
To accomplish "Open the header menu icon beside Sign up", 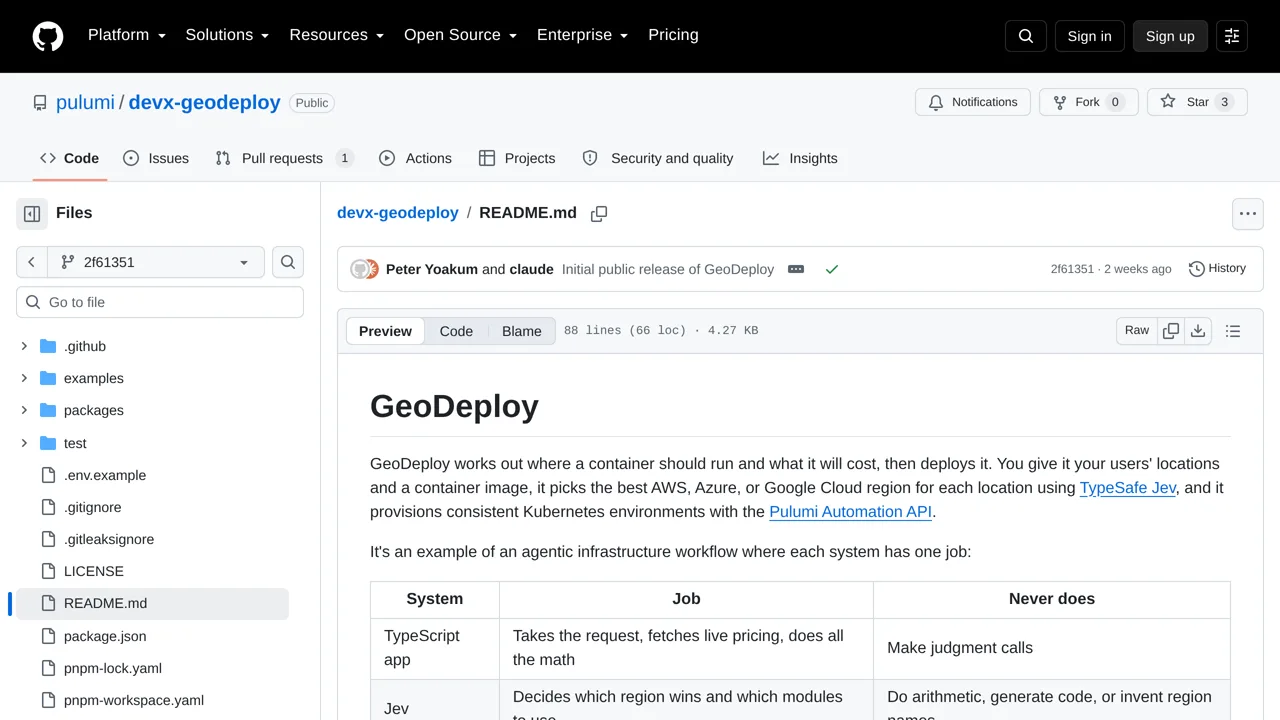I will tap(1232, 36).
